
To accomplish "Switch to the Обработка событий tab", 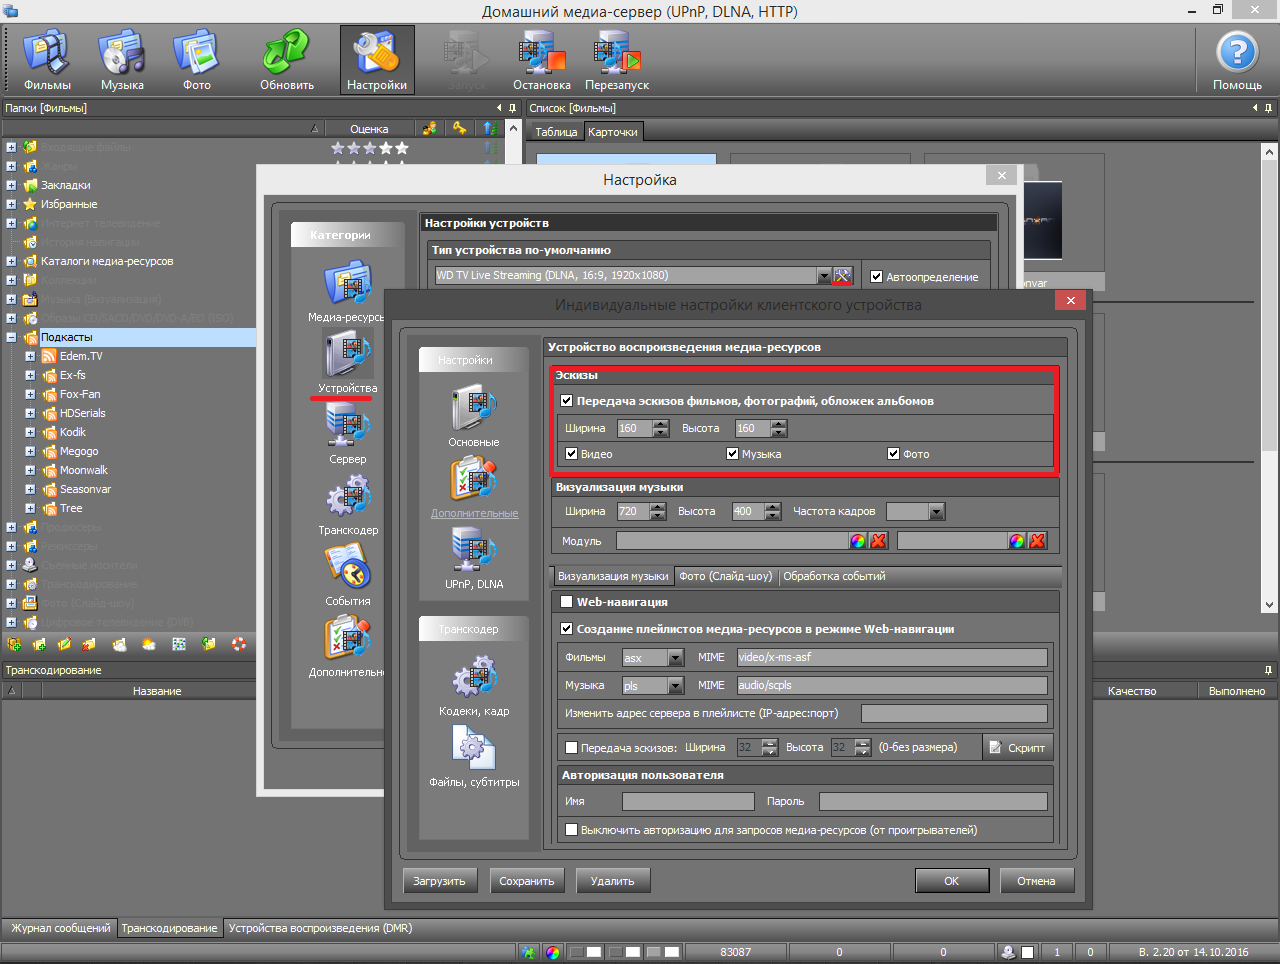I will (834, 576).
